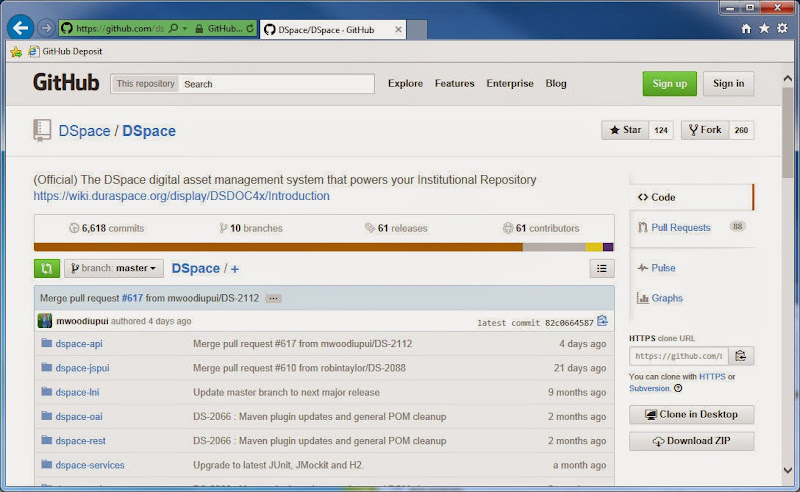
Task: Star the repository
Action: click(x=625, y=130)
